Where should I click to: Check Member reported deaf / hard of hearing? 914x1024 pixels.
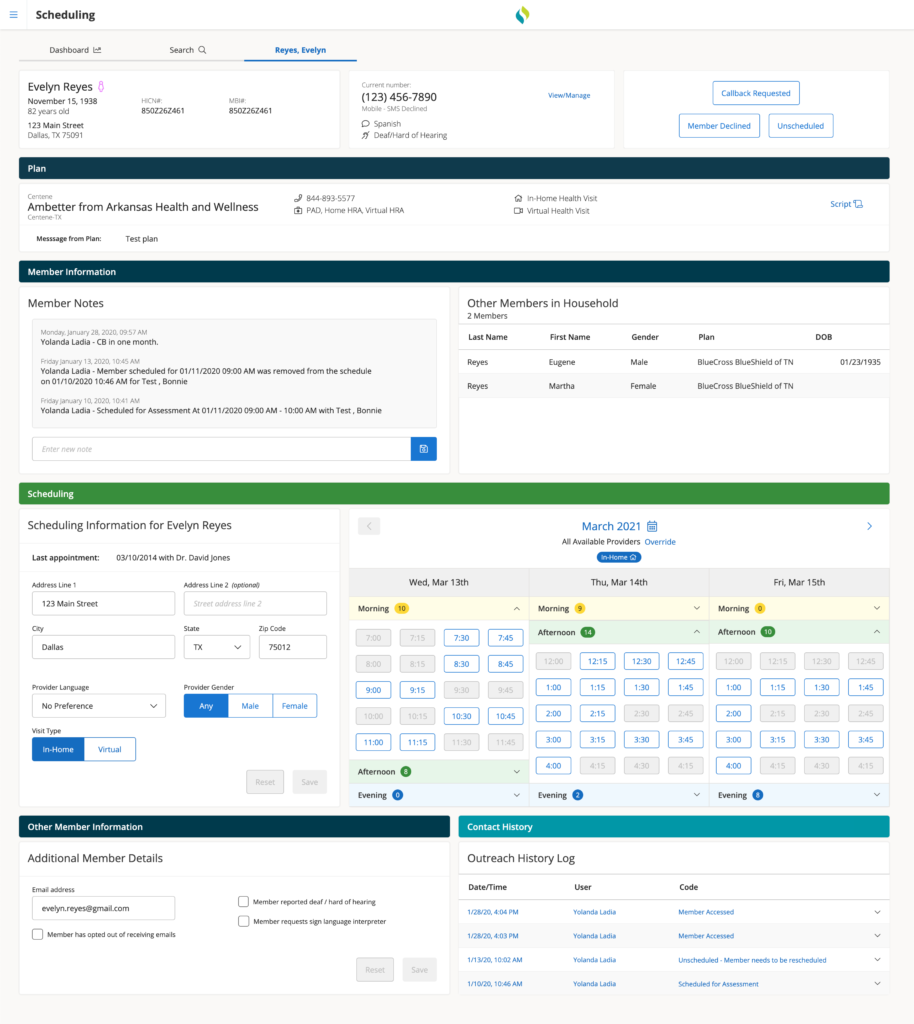point(244,901)
